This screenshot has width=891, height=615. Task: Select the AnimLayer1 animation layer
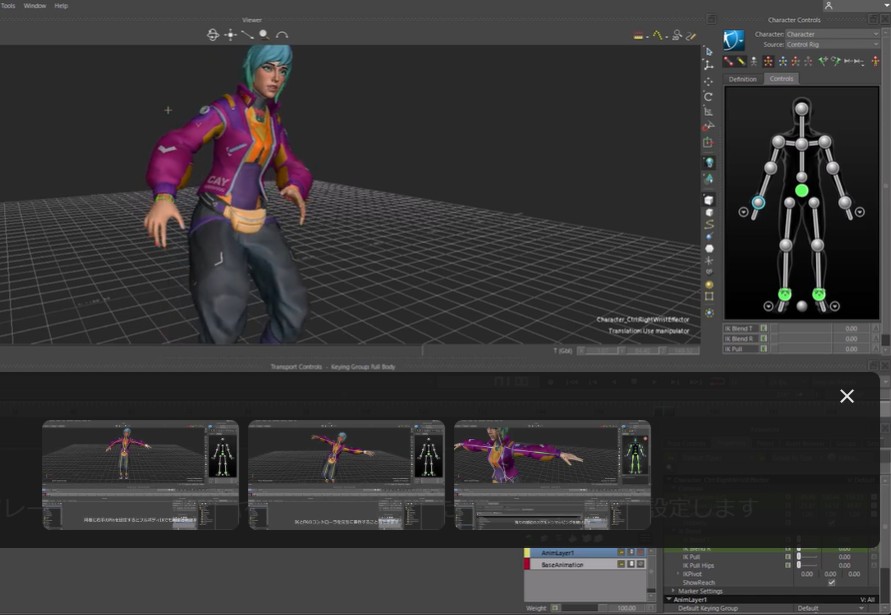tap(584, 552)
